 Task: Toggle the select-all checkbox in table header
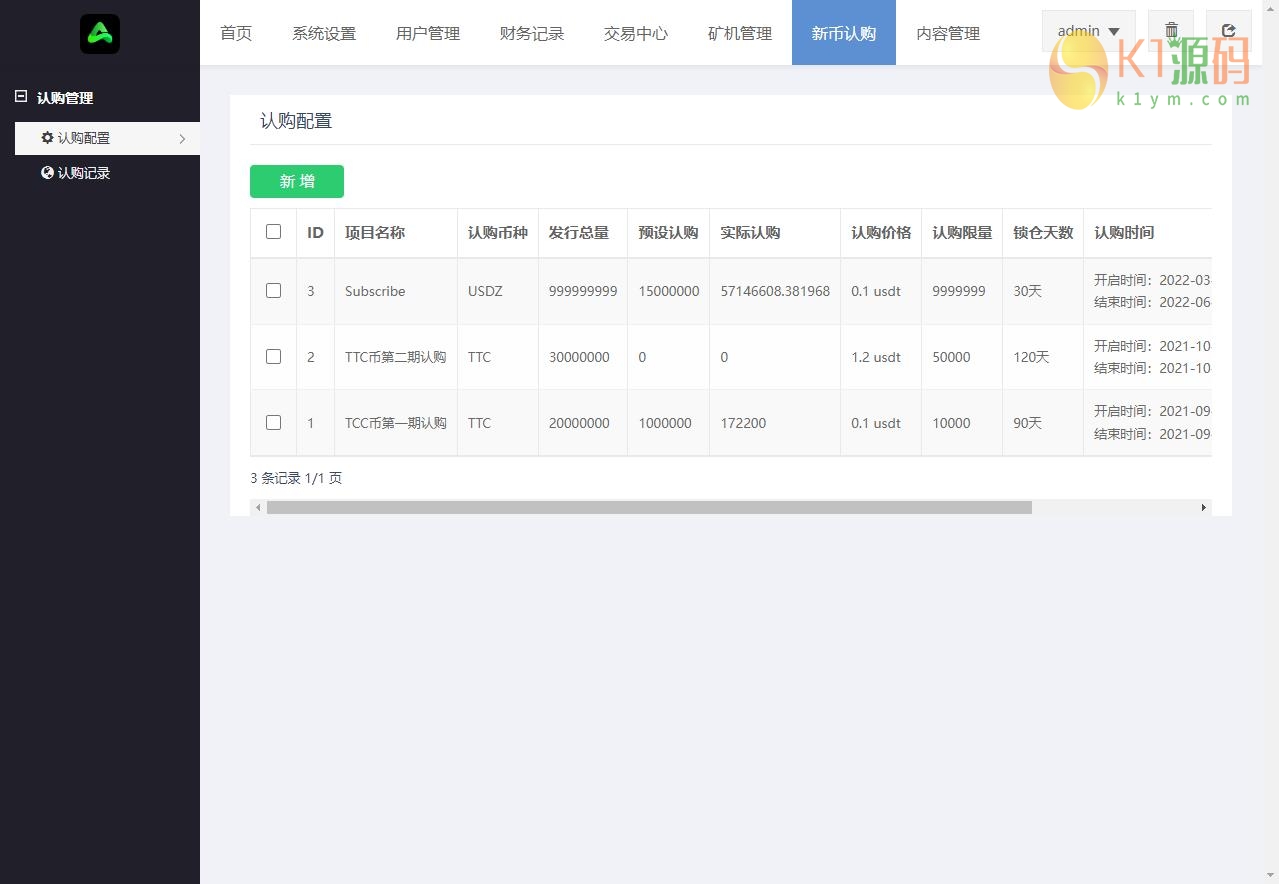[x=273, y=232]
